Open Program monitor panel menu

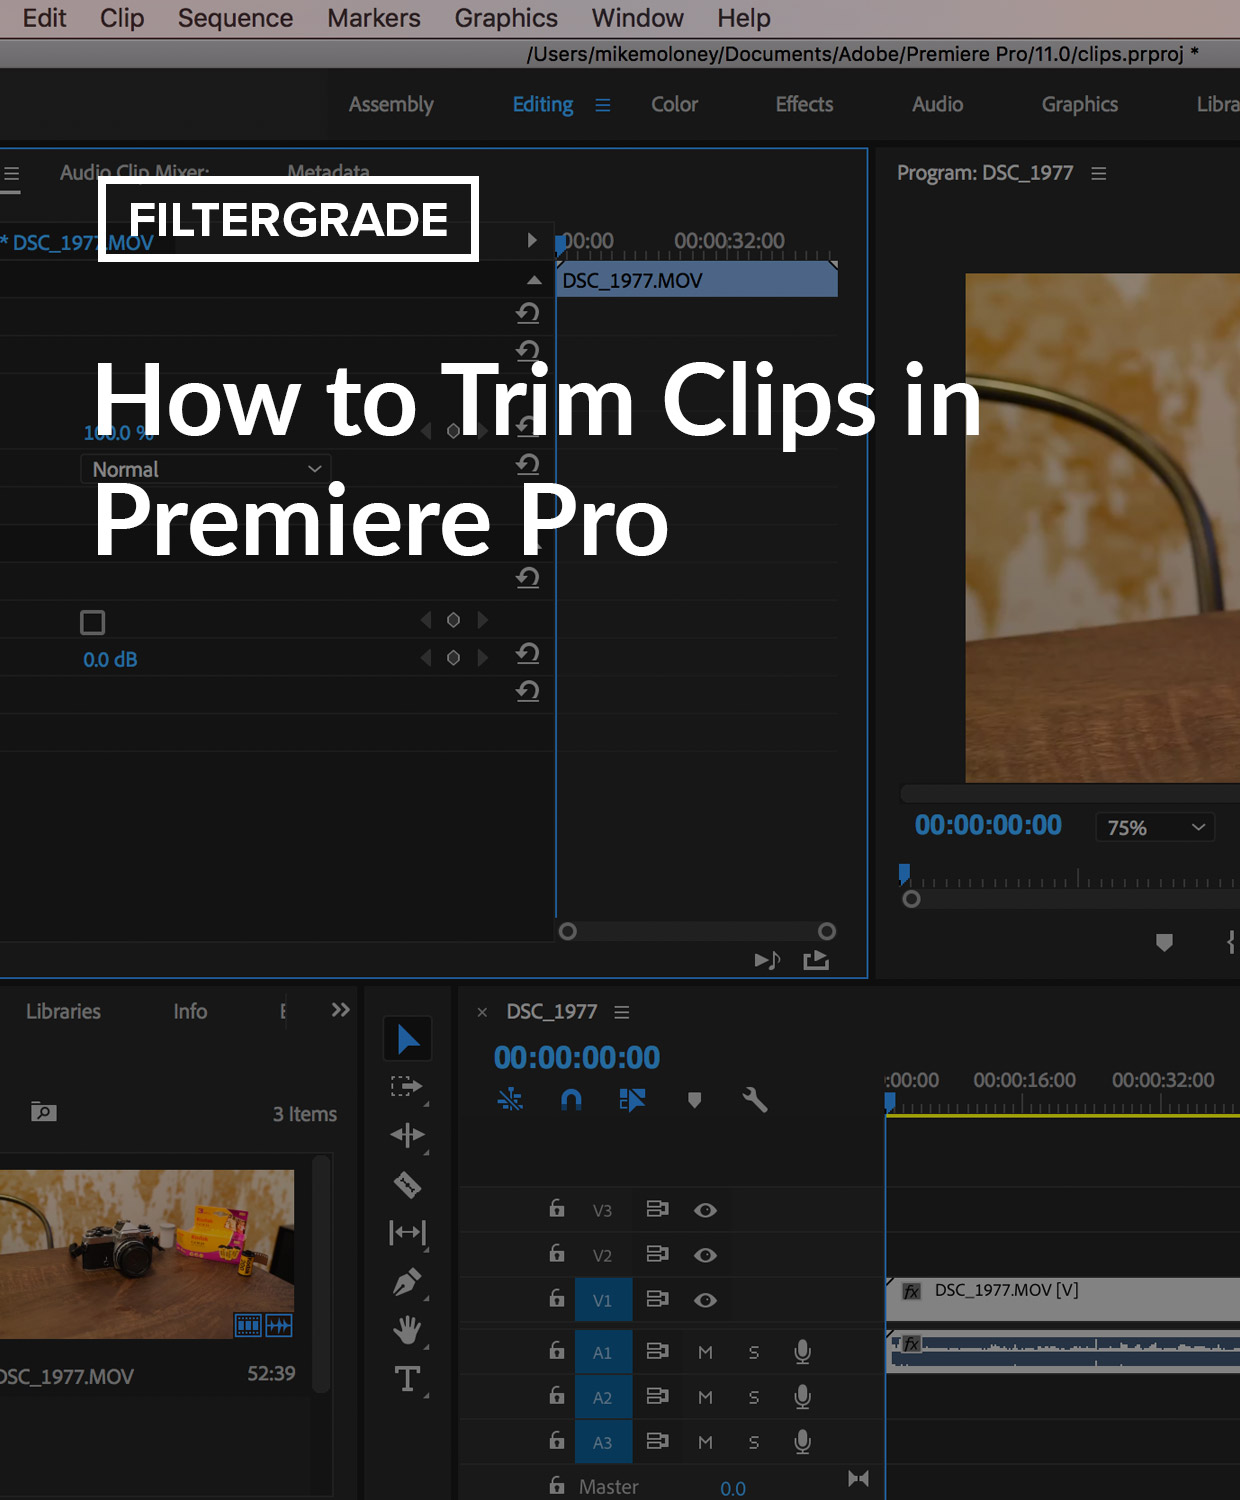[x=1099, y=173]
